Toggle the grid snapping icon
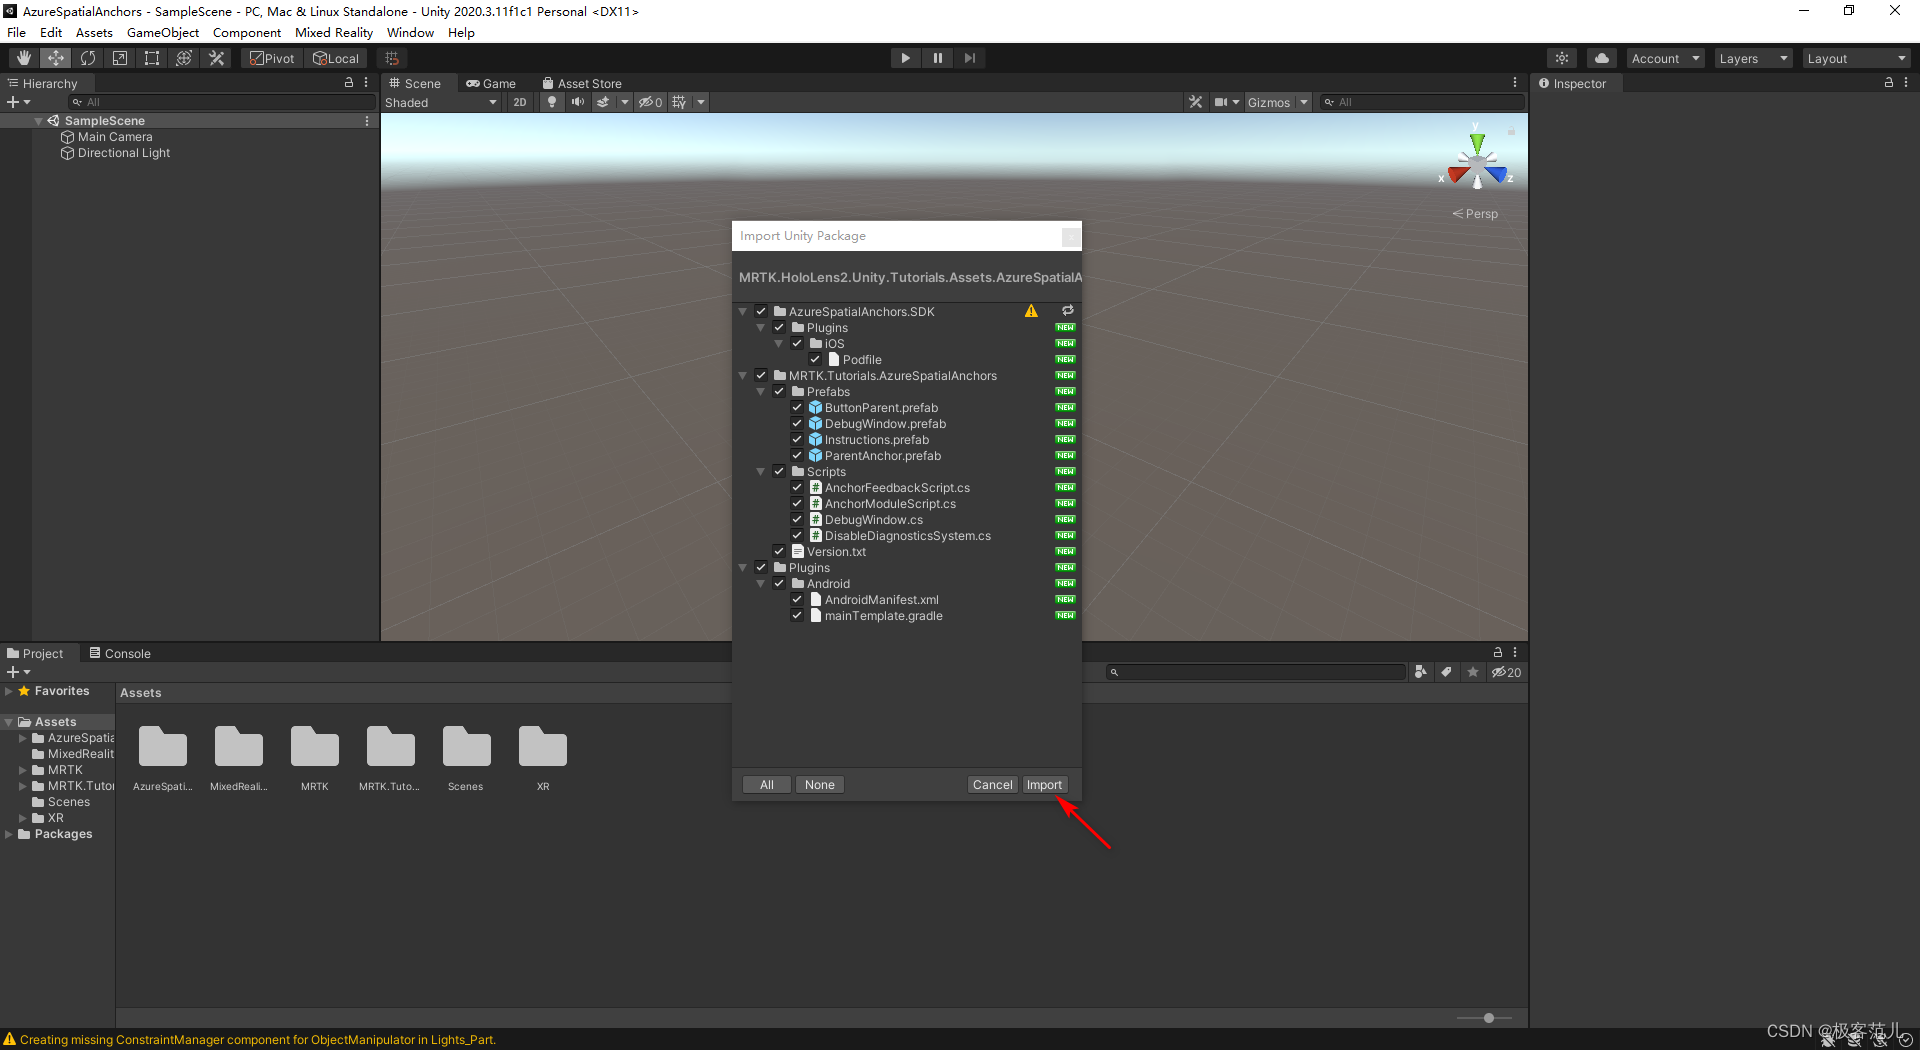Image resolution: width=1920 pixels, height=1050 pixels. point(392,58)
